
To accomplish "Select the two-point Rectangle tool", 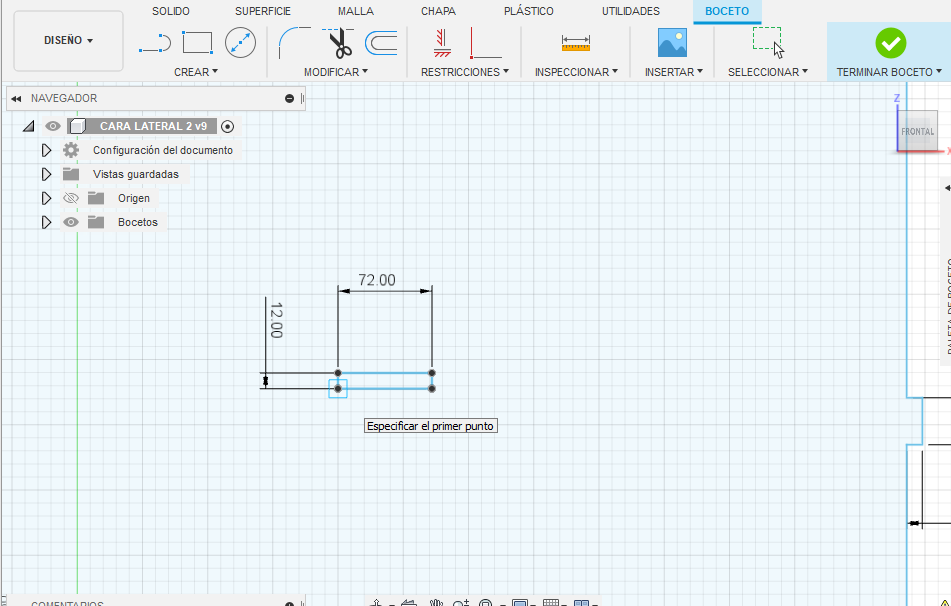I will (x=198, y=43).
